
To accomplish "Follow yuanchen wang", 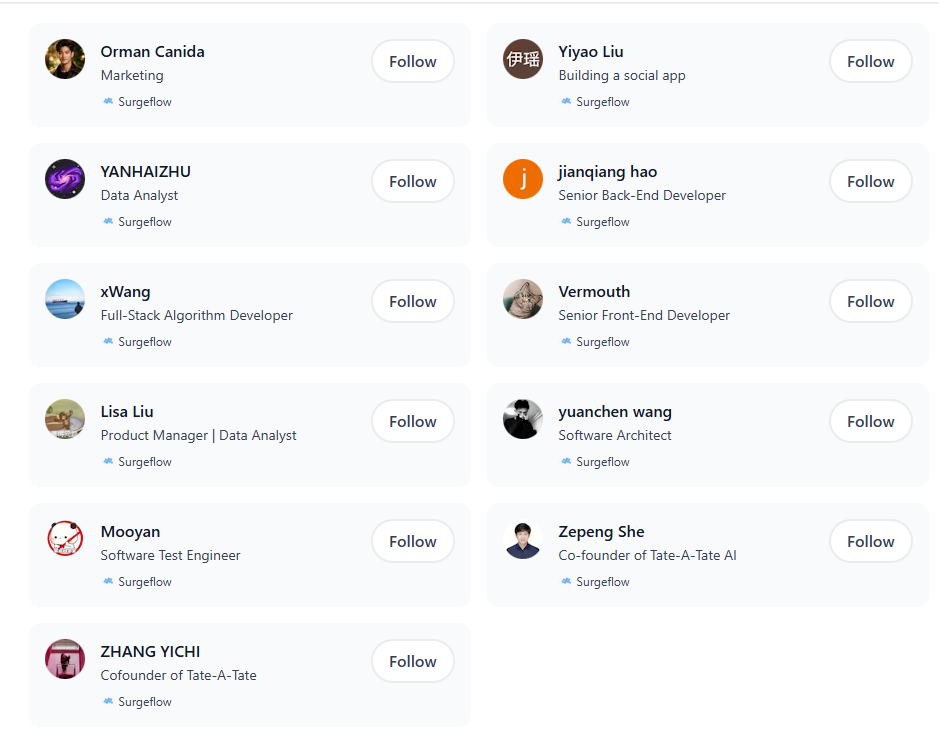I will coord(870,421).
